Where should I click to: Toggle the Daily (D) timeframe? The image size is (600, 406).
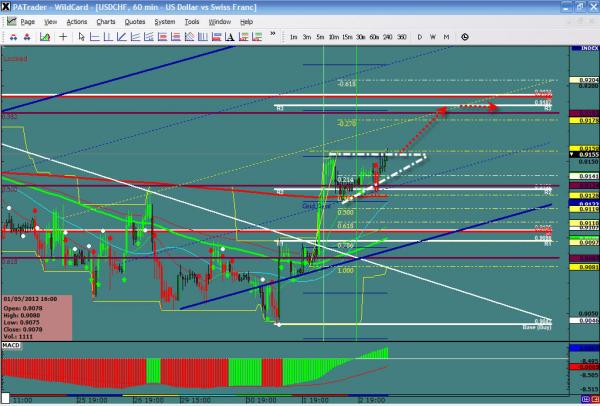[419, 37]
